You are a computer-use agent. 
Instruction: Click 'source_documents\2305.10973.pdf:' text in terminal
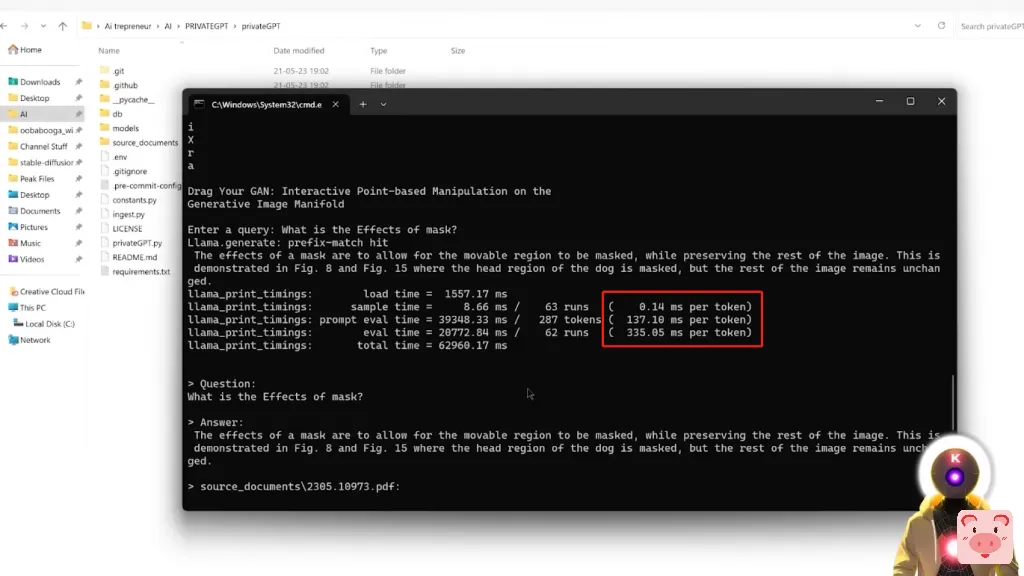tap(300, 487)
